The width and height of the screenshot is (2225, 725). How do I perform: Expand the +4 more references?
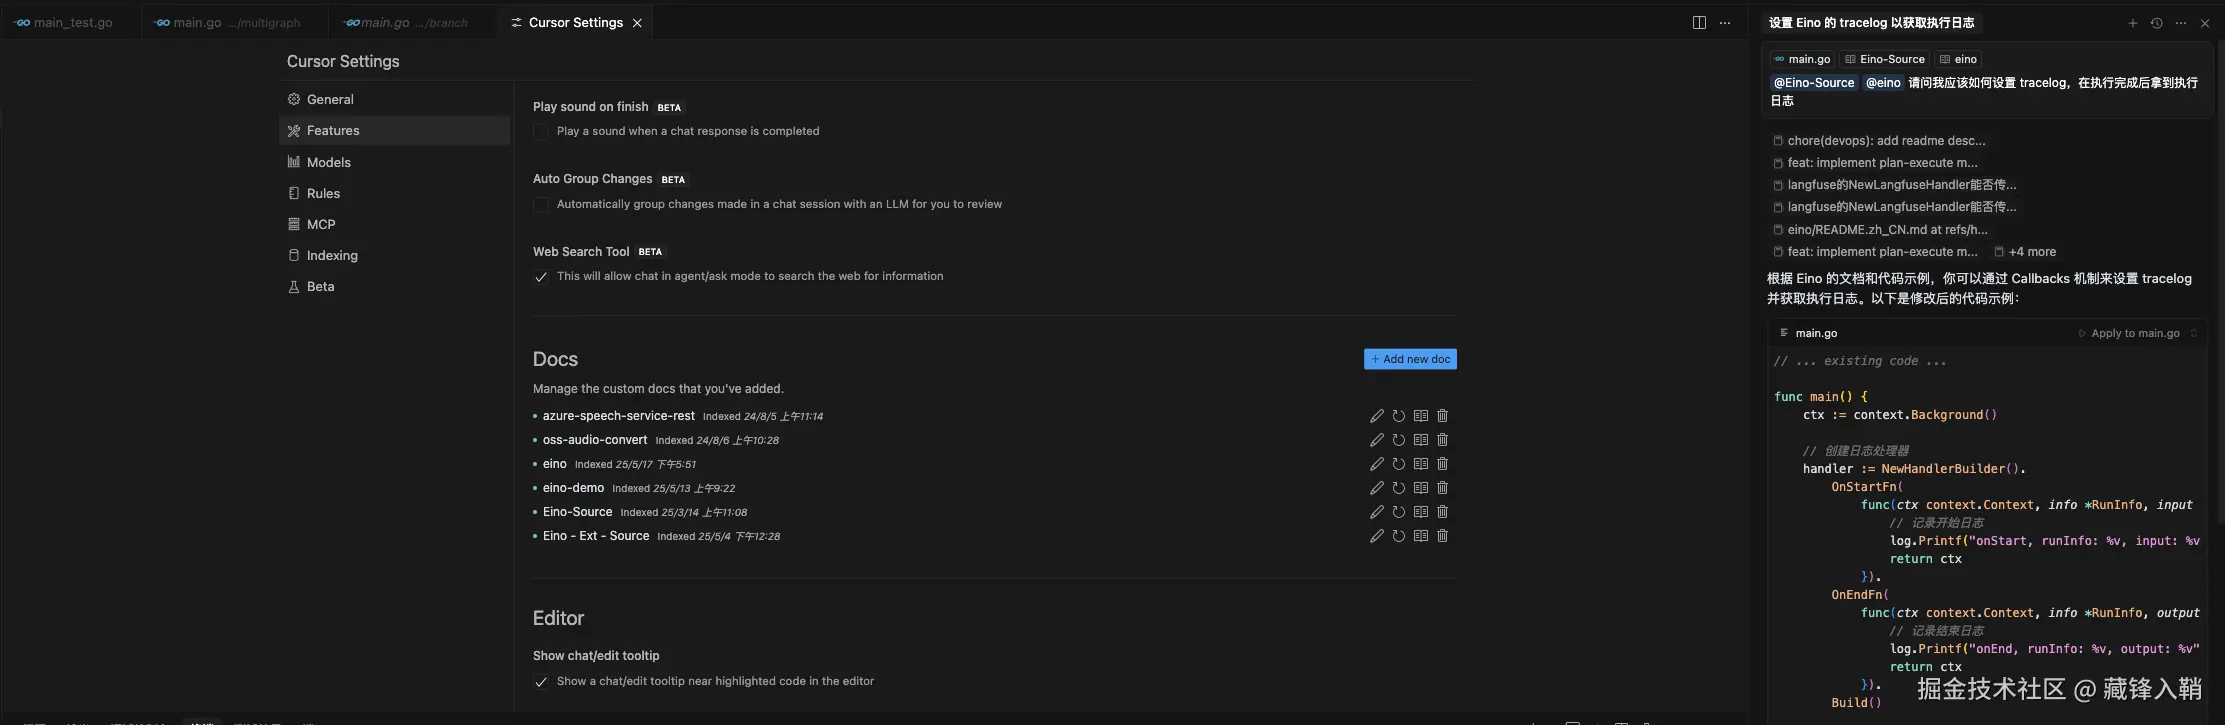2025,252
